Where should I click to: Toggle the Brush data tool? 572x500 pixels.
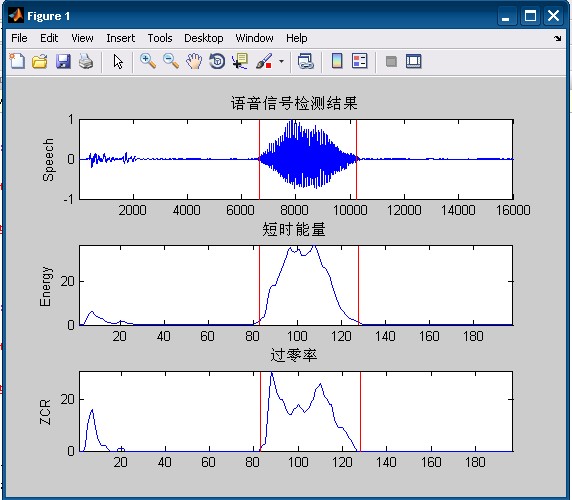pyautogui.click(x=264, y=61)
